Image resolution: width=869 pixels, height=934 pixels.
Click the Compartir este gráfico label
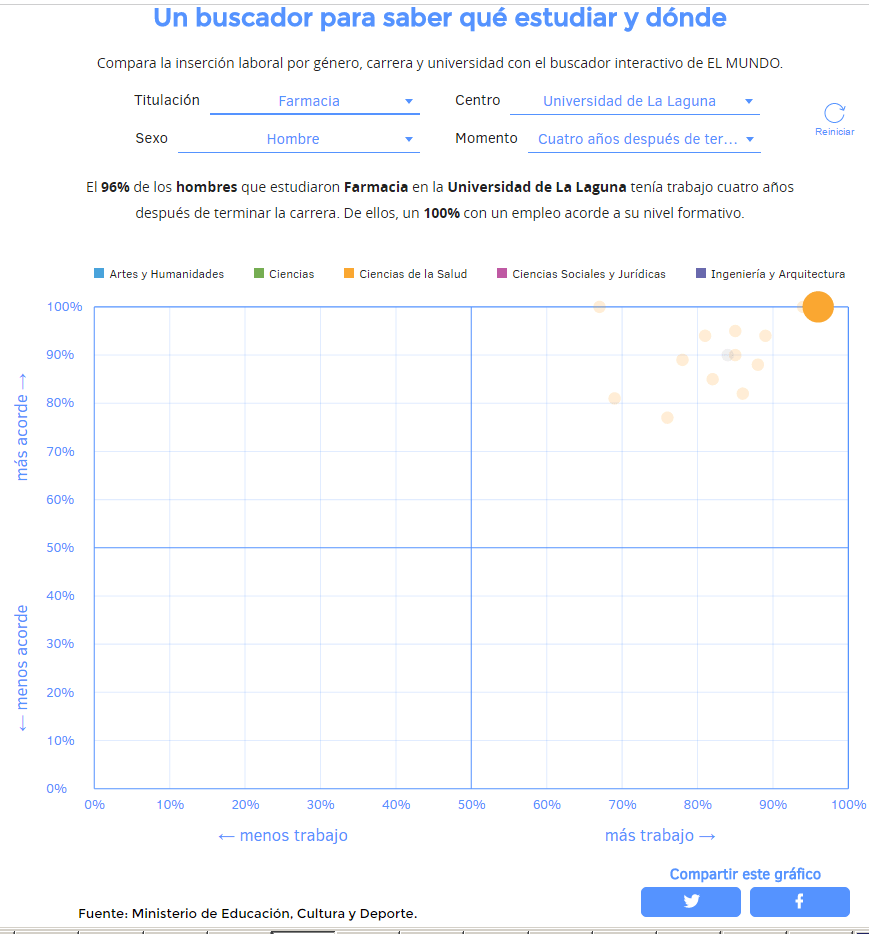click(x=745, y=874)
